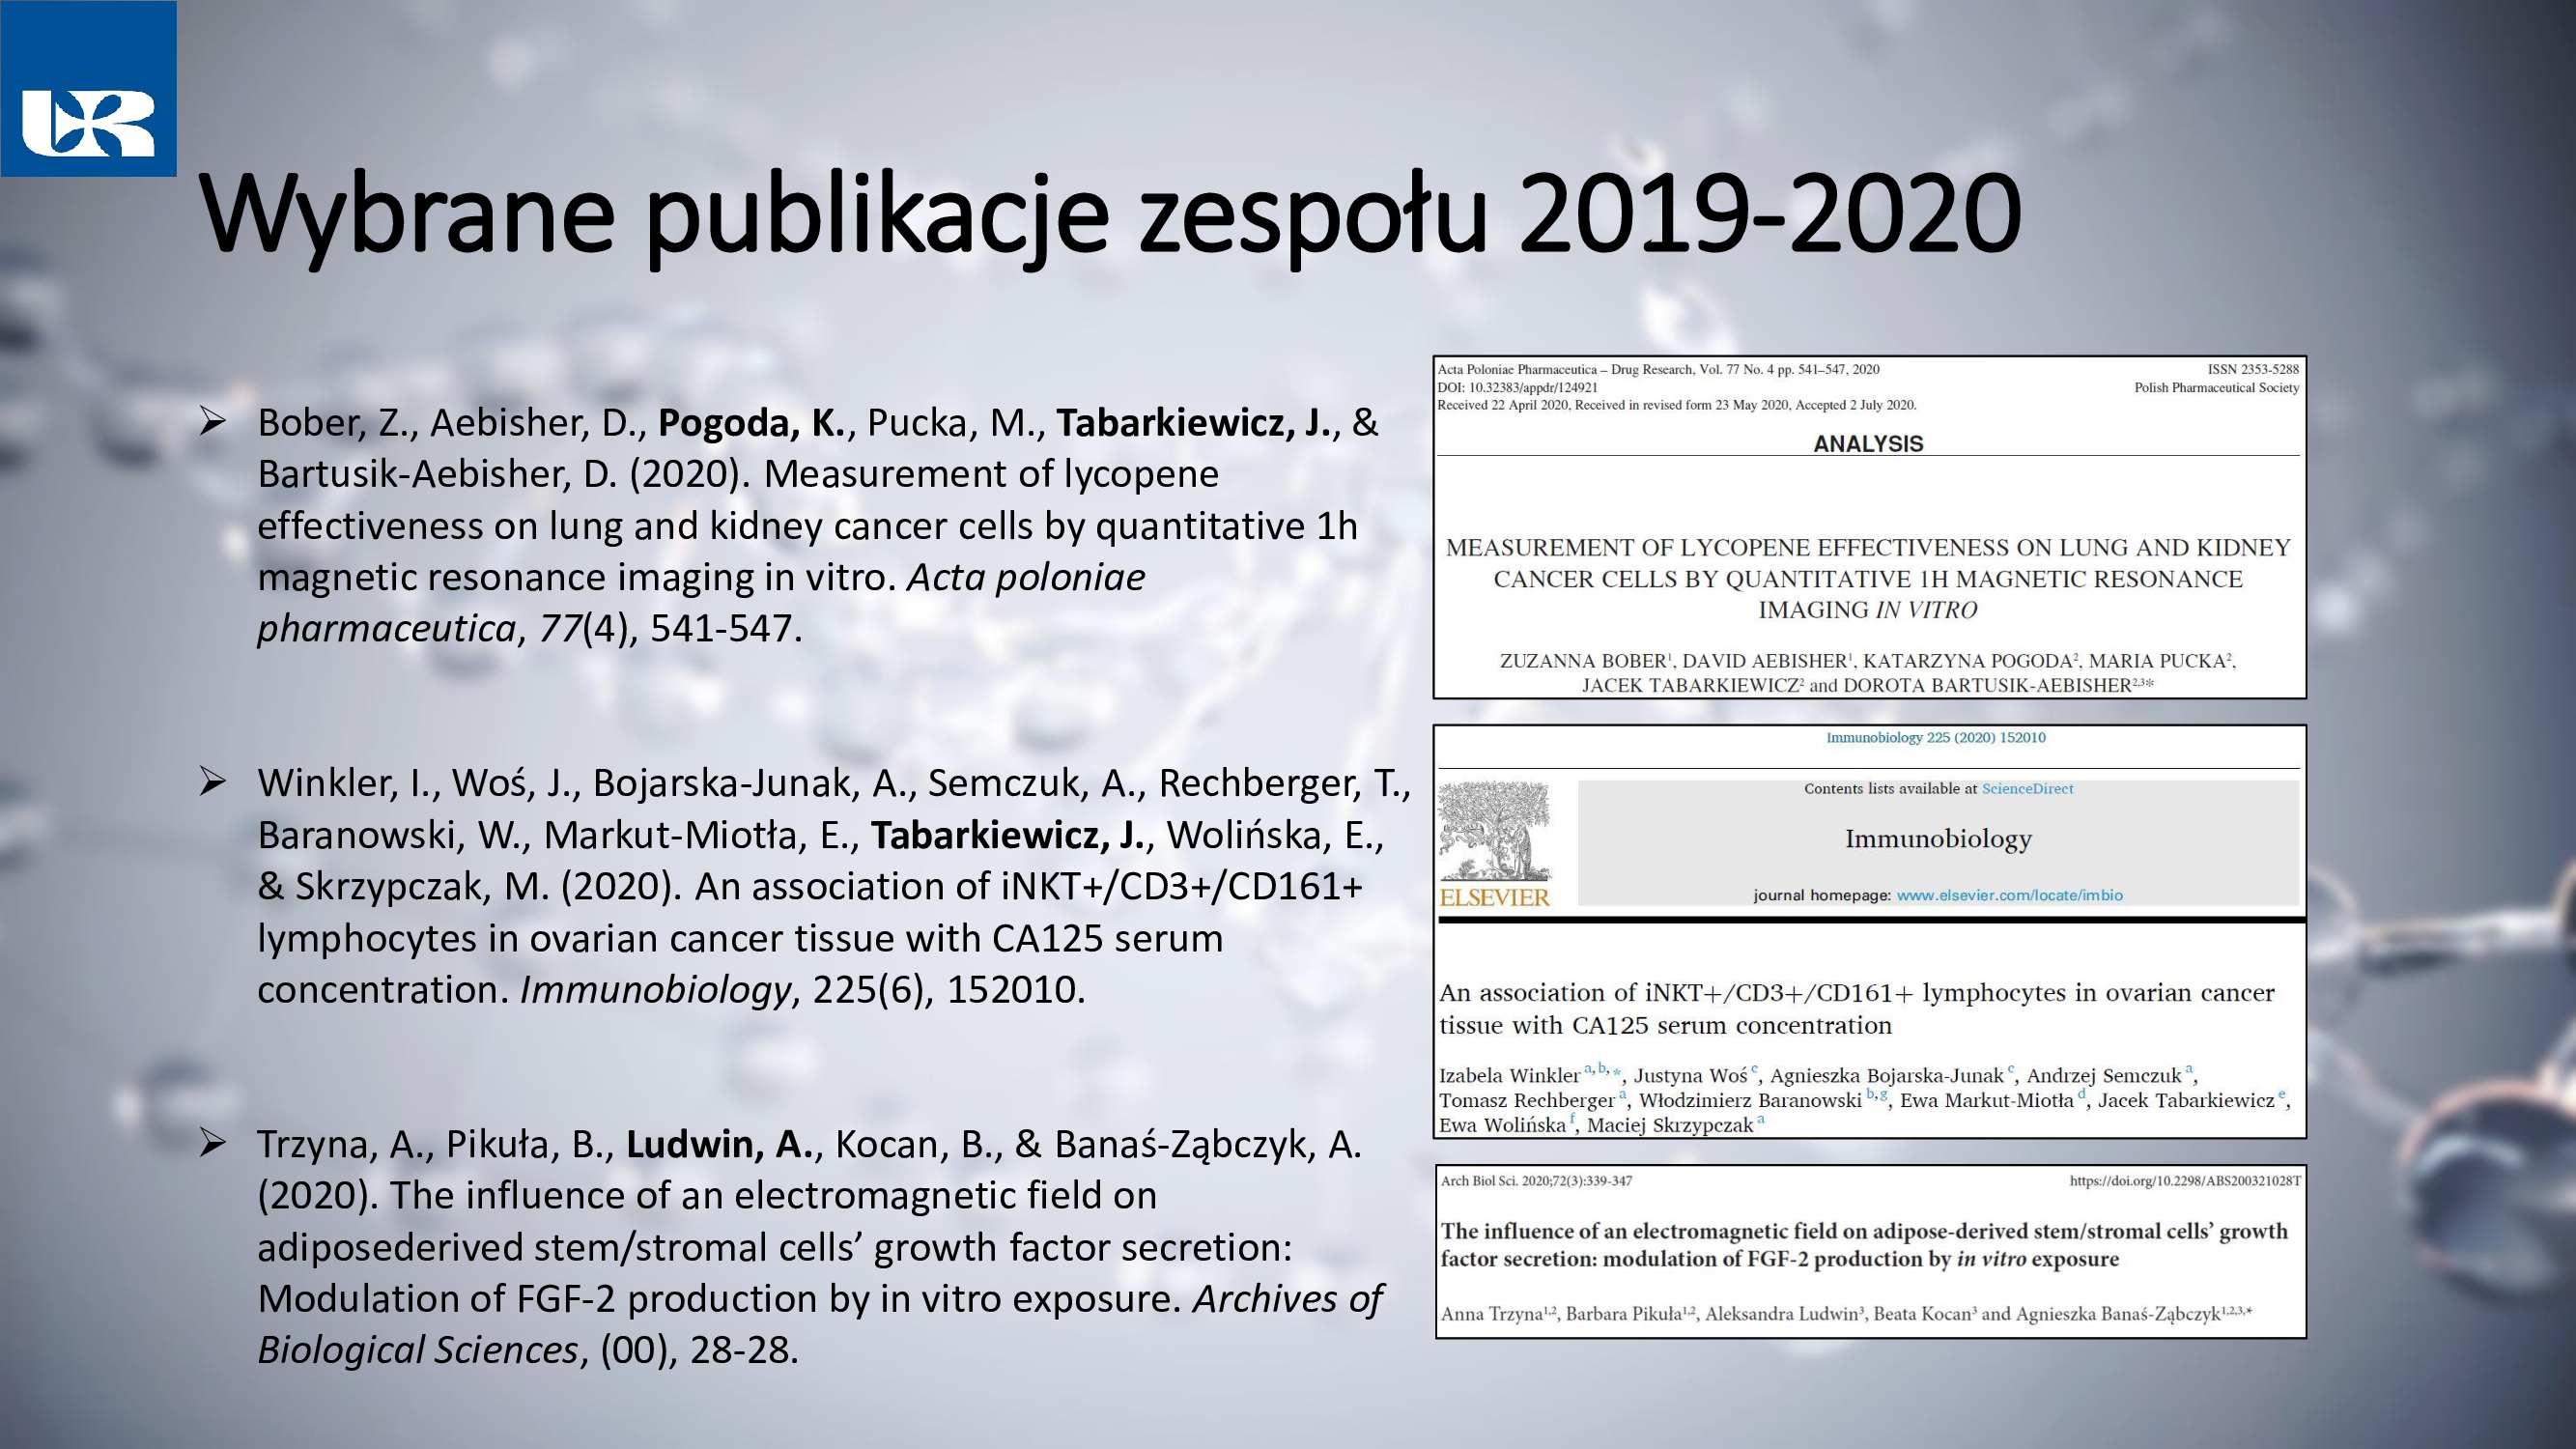Click the first arrow bullet marker

(x=212, y=421)
